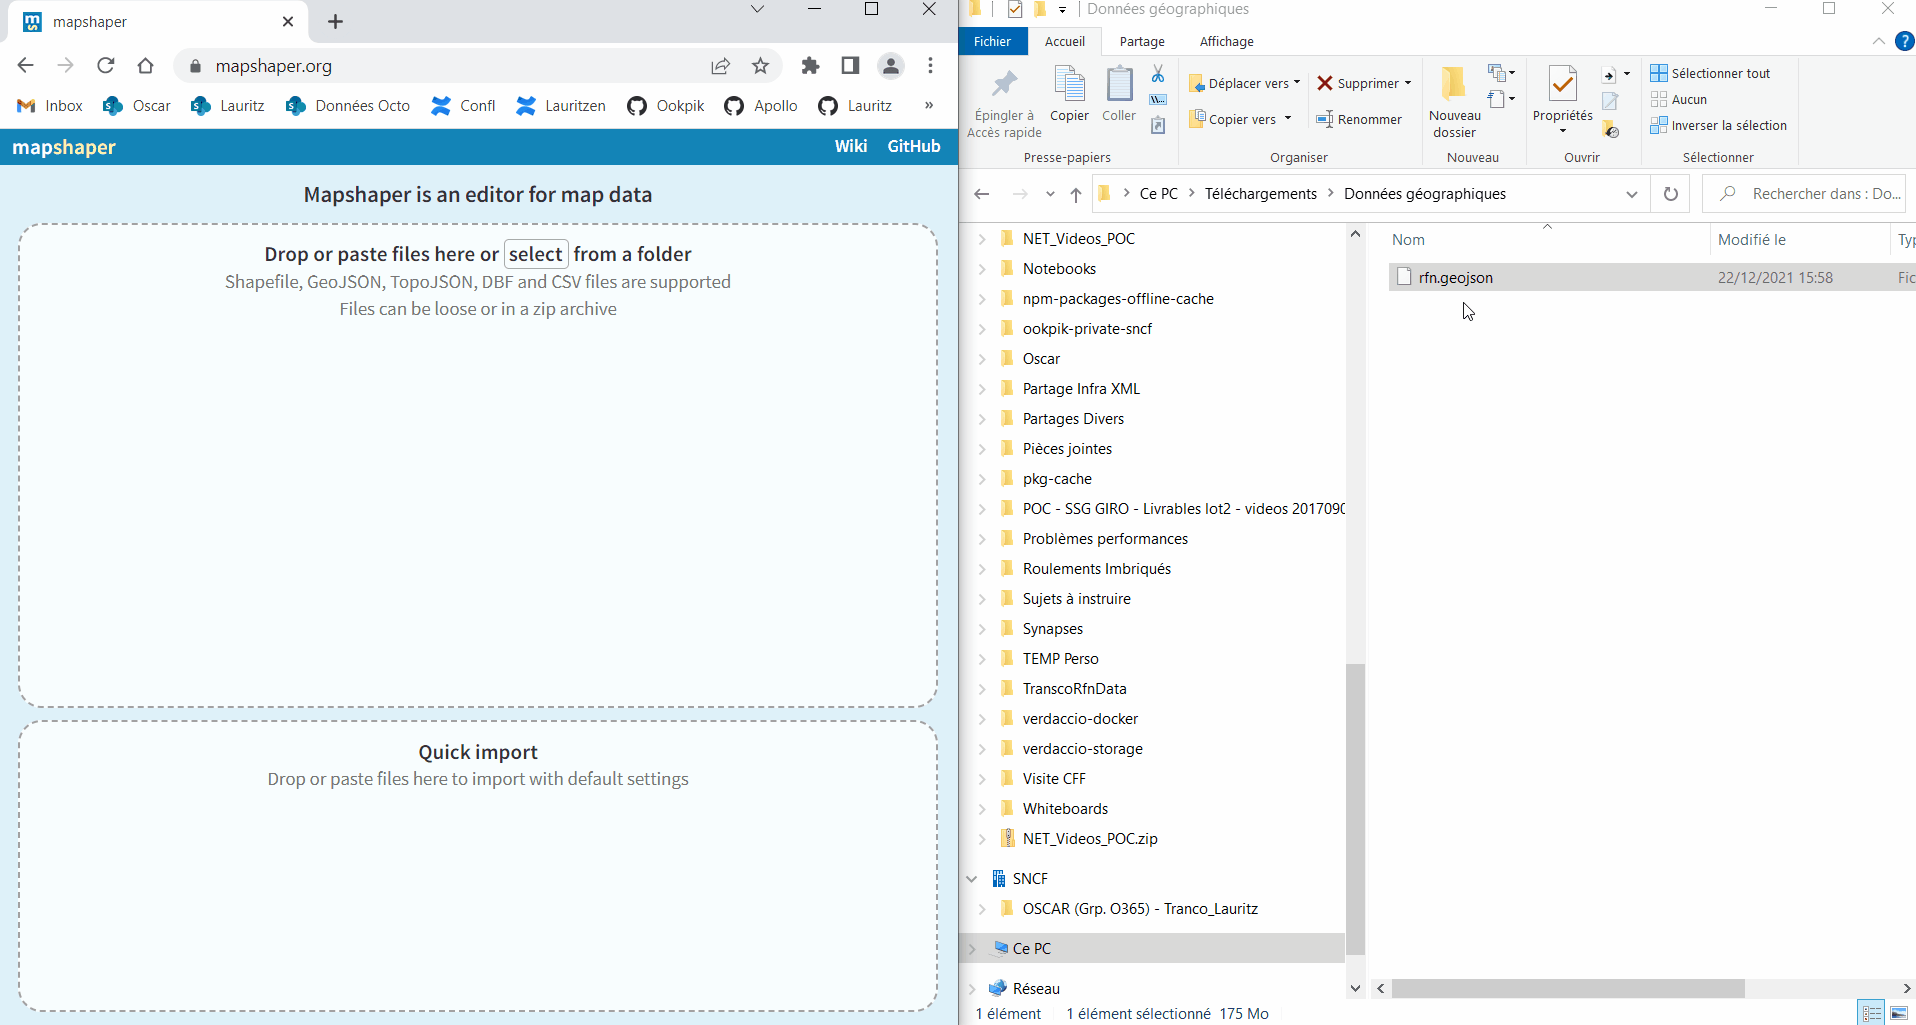Click the Nouveau dossier folder icon

point(1453,85)
